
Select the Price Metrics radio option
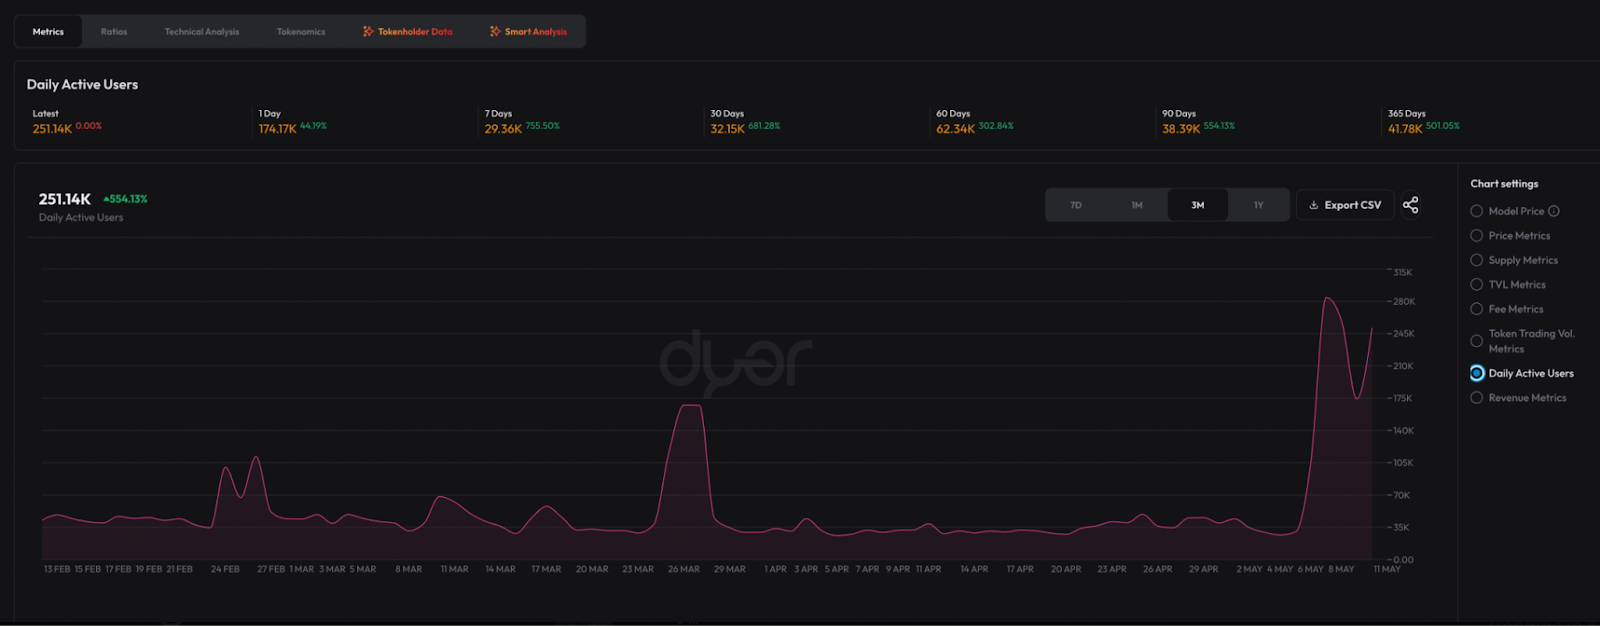point(1476,236)
